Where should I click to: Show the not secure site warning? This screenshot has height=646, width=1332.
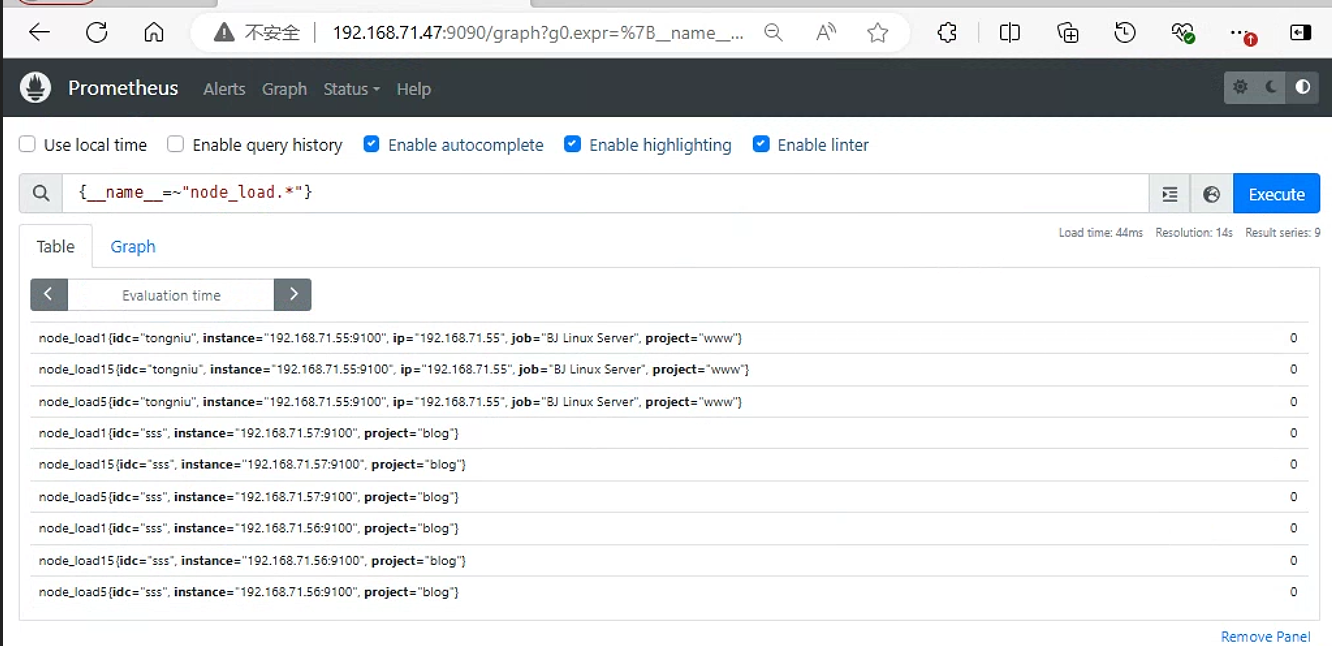(258, 33)
